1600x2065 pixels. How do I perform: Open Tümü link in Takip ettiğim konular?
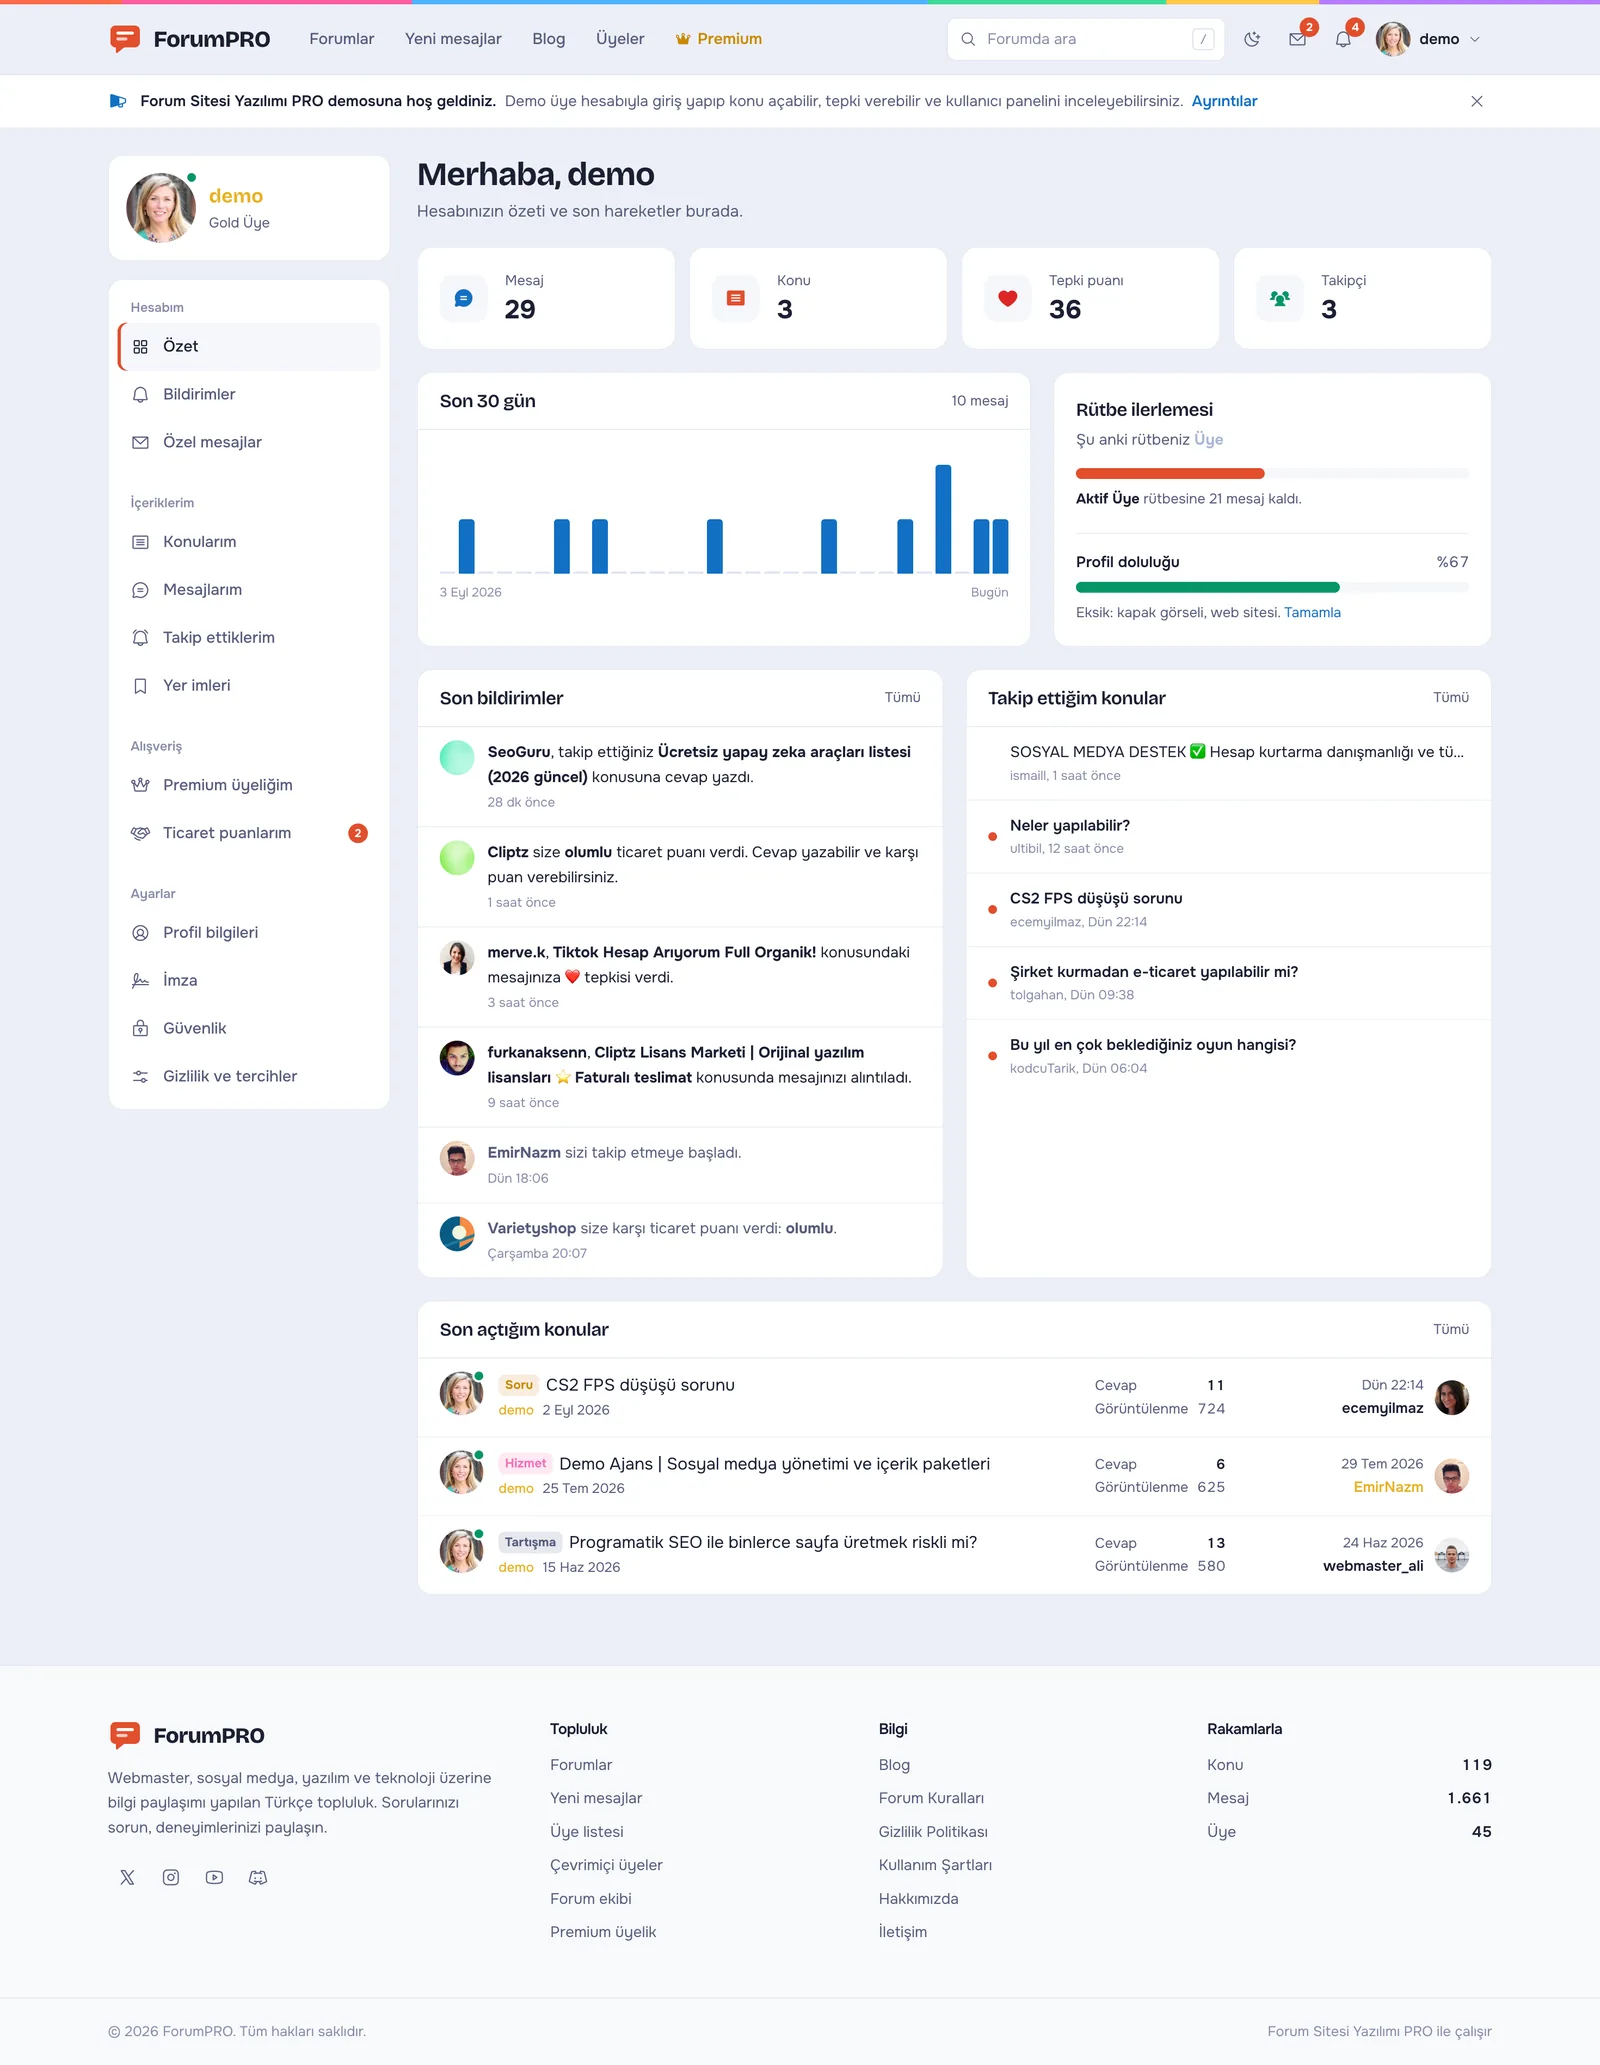1451,698
